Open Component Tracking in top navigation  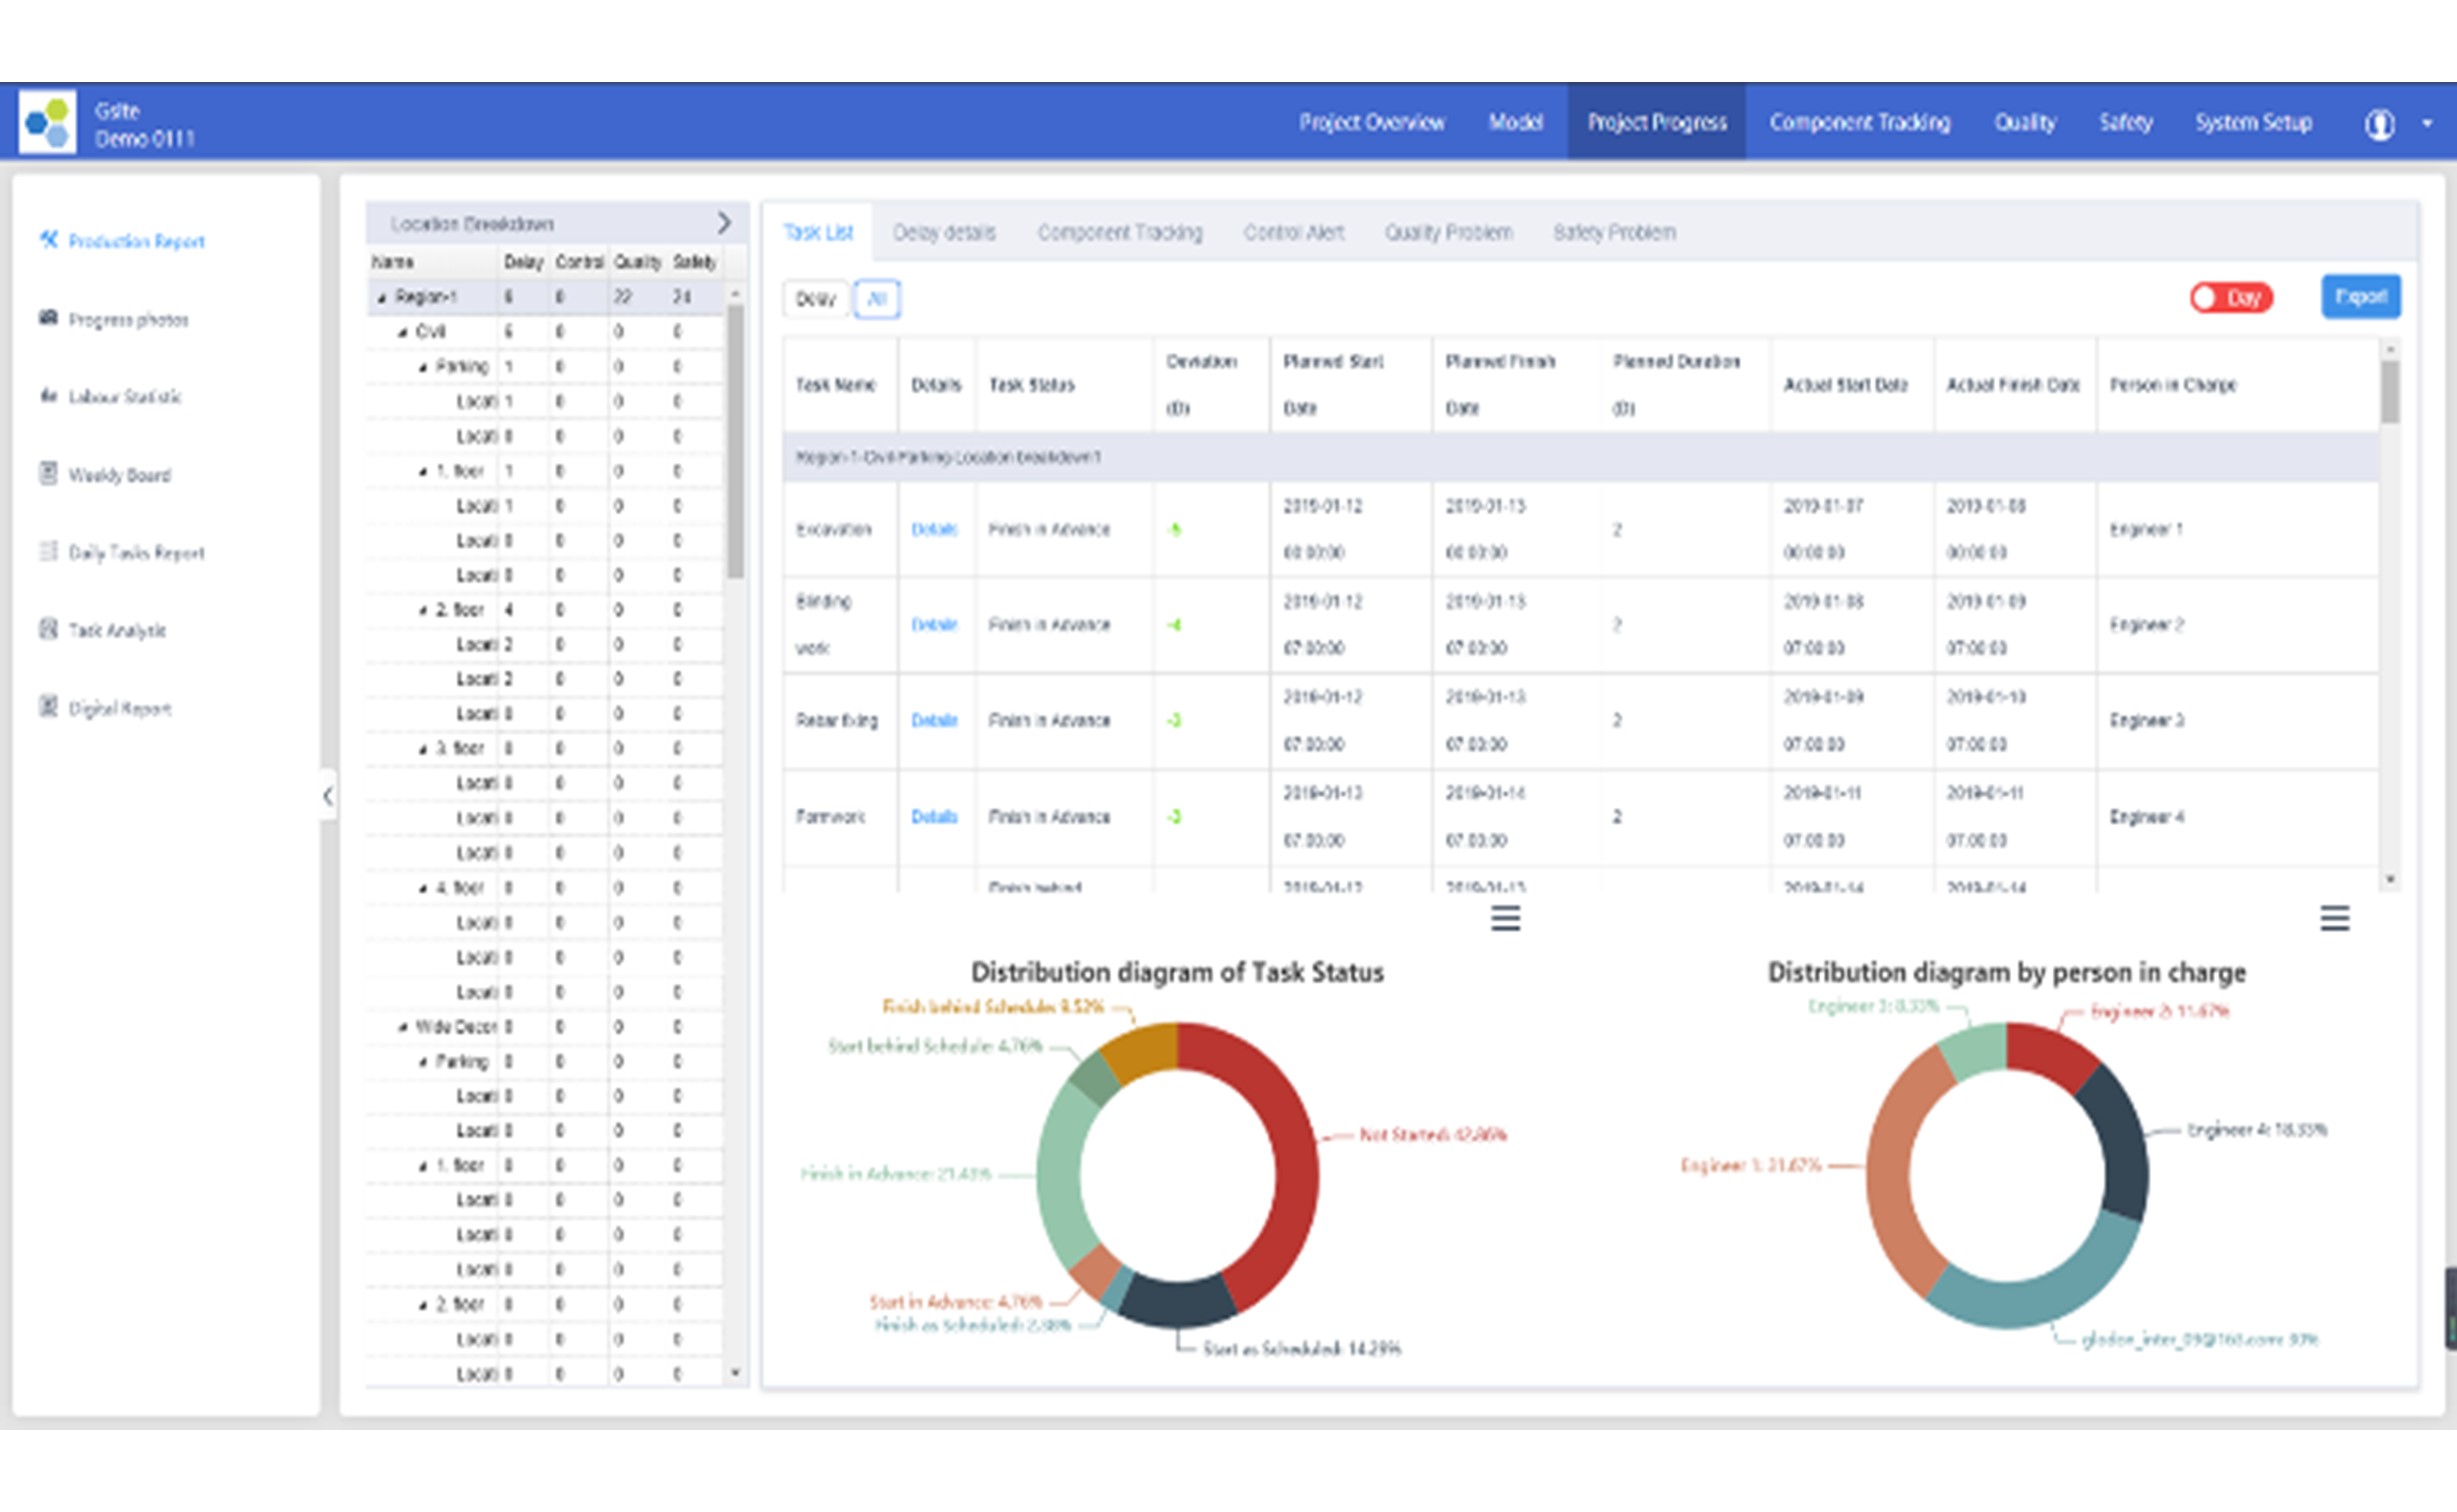[1859, 123]
